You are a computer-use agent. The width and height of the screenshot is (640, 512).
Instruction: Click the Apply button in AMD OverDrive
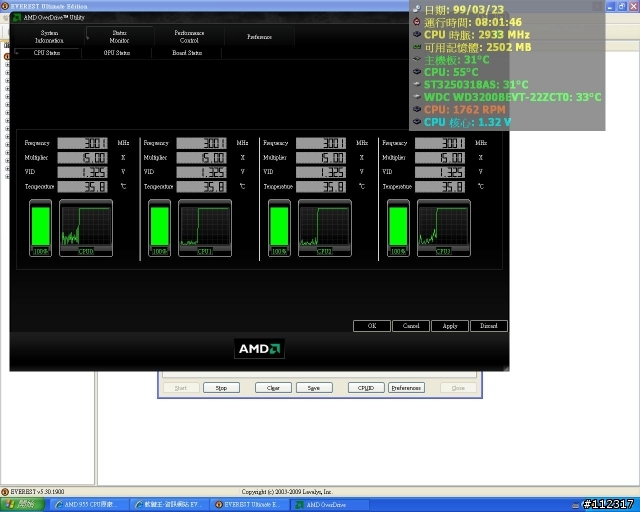[450, 326]
